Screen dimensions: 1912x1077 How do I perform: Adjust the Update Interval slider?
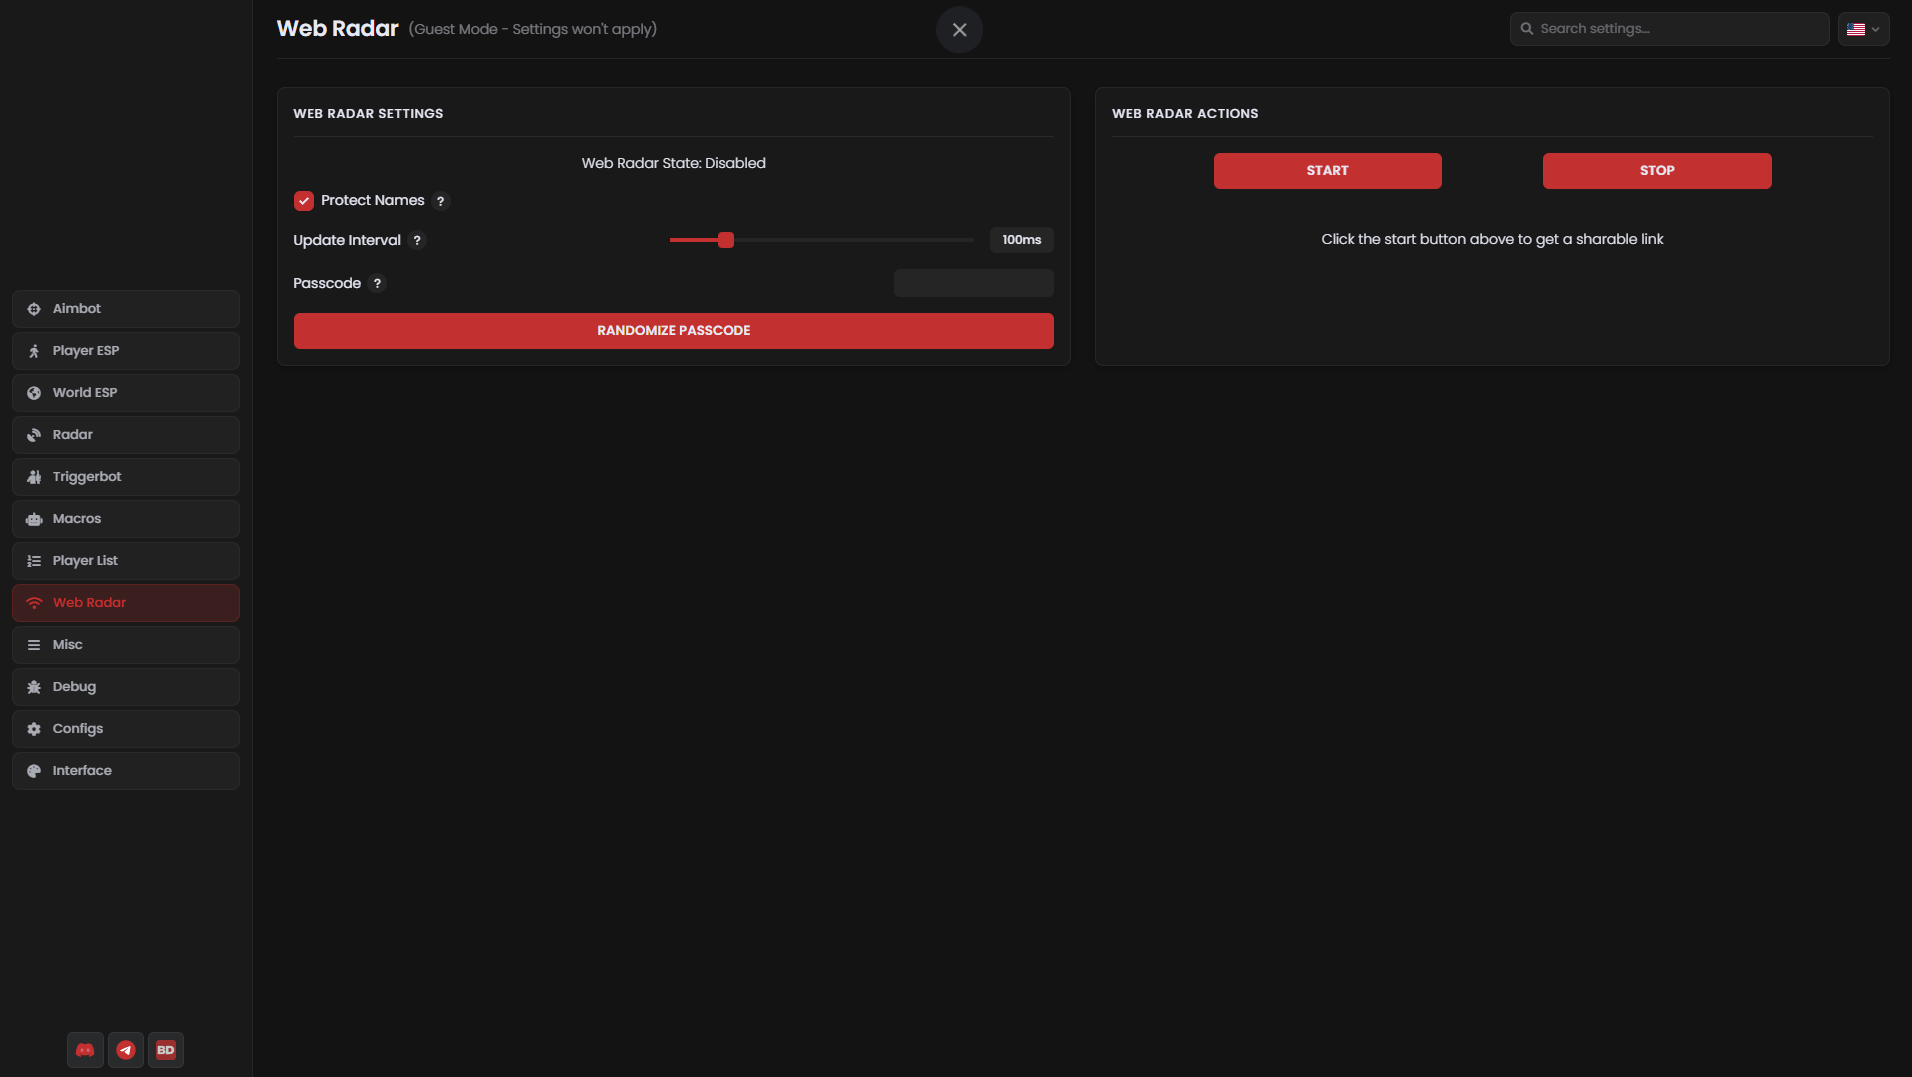click(x=821, y=240)
